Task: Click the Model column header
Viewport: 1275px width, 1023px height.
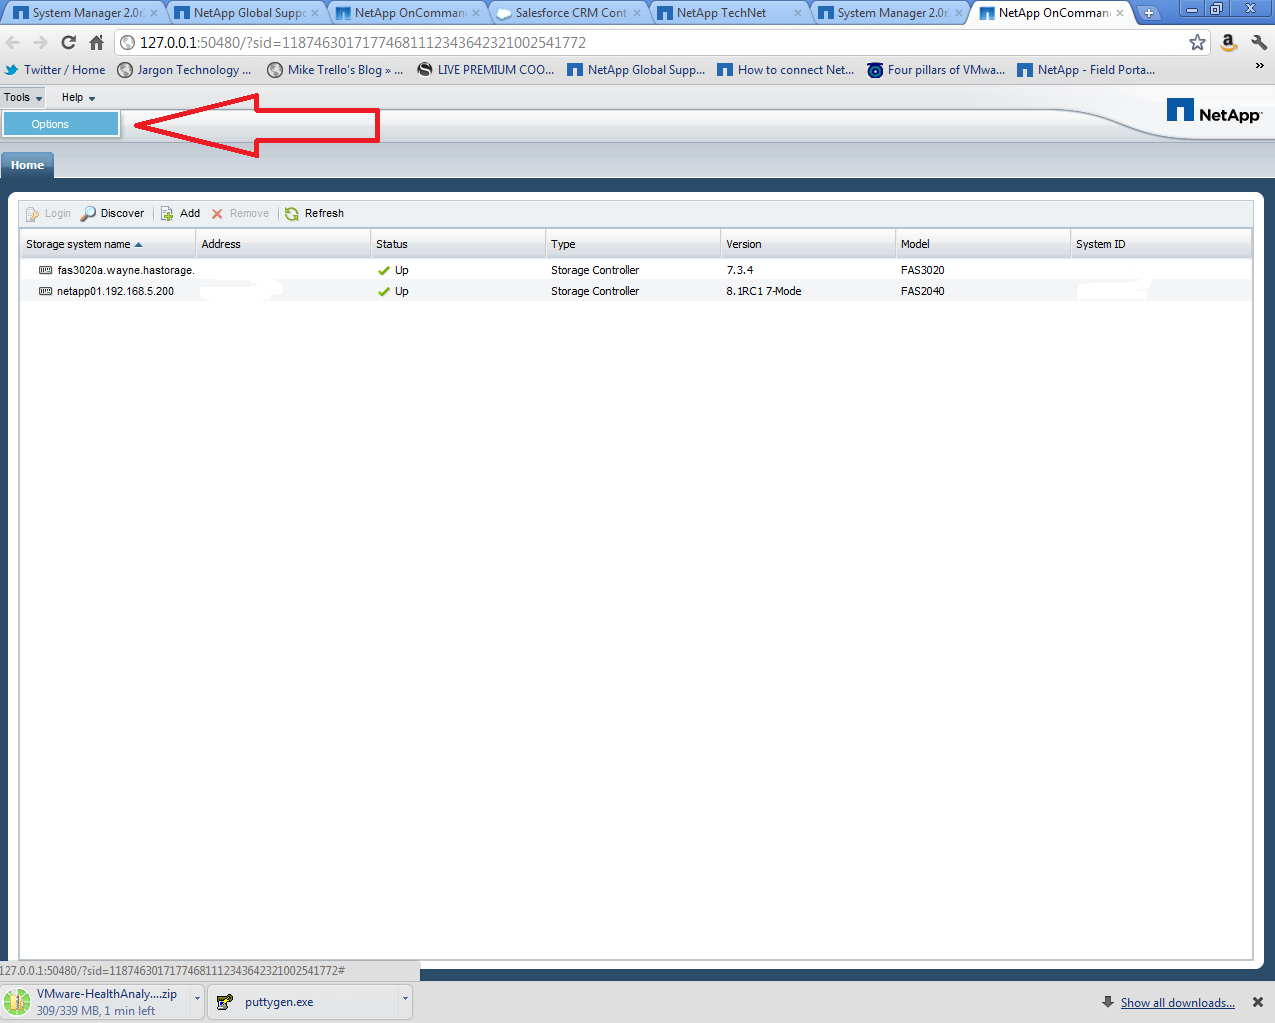Action: (983, 244)
